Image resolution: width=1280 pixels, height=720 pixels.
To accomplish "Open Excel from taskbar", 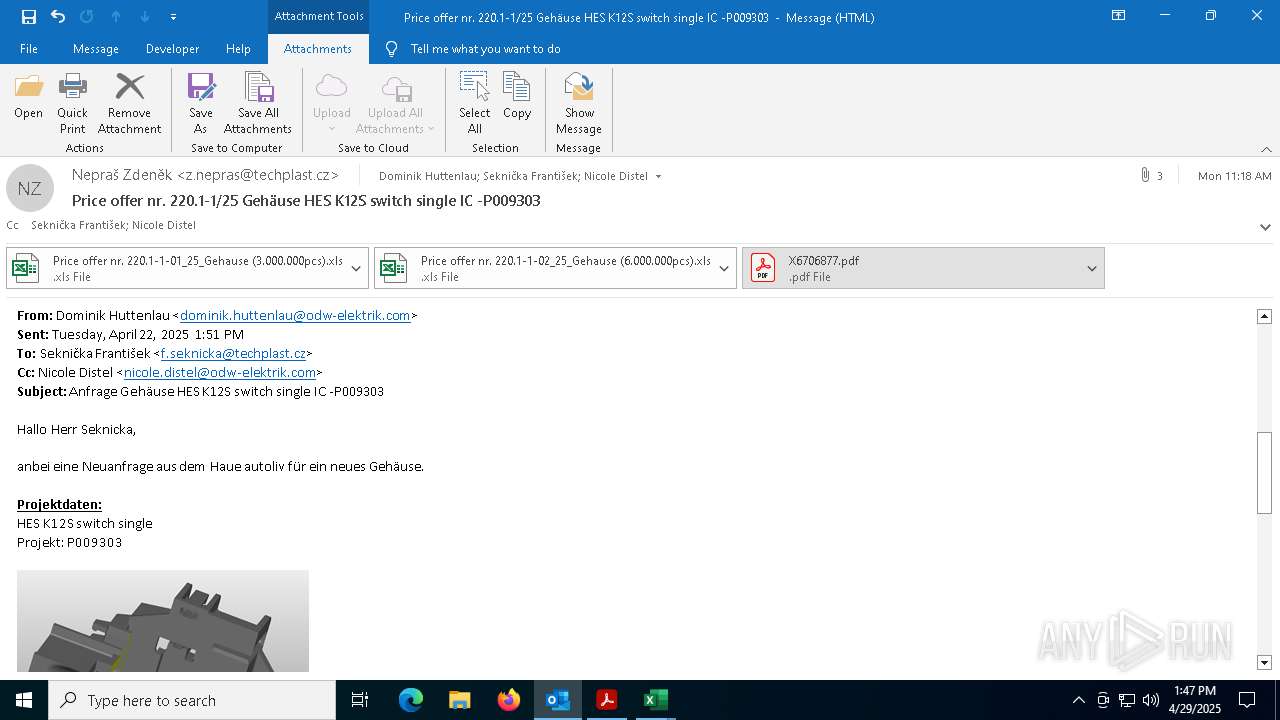I will [x=655, y=700].
